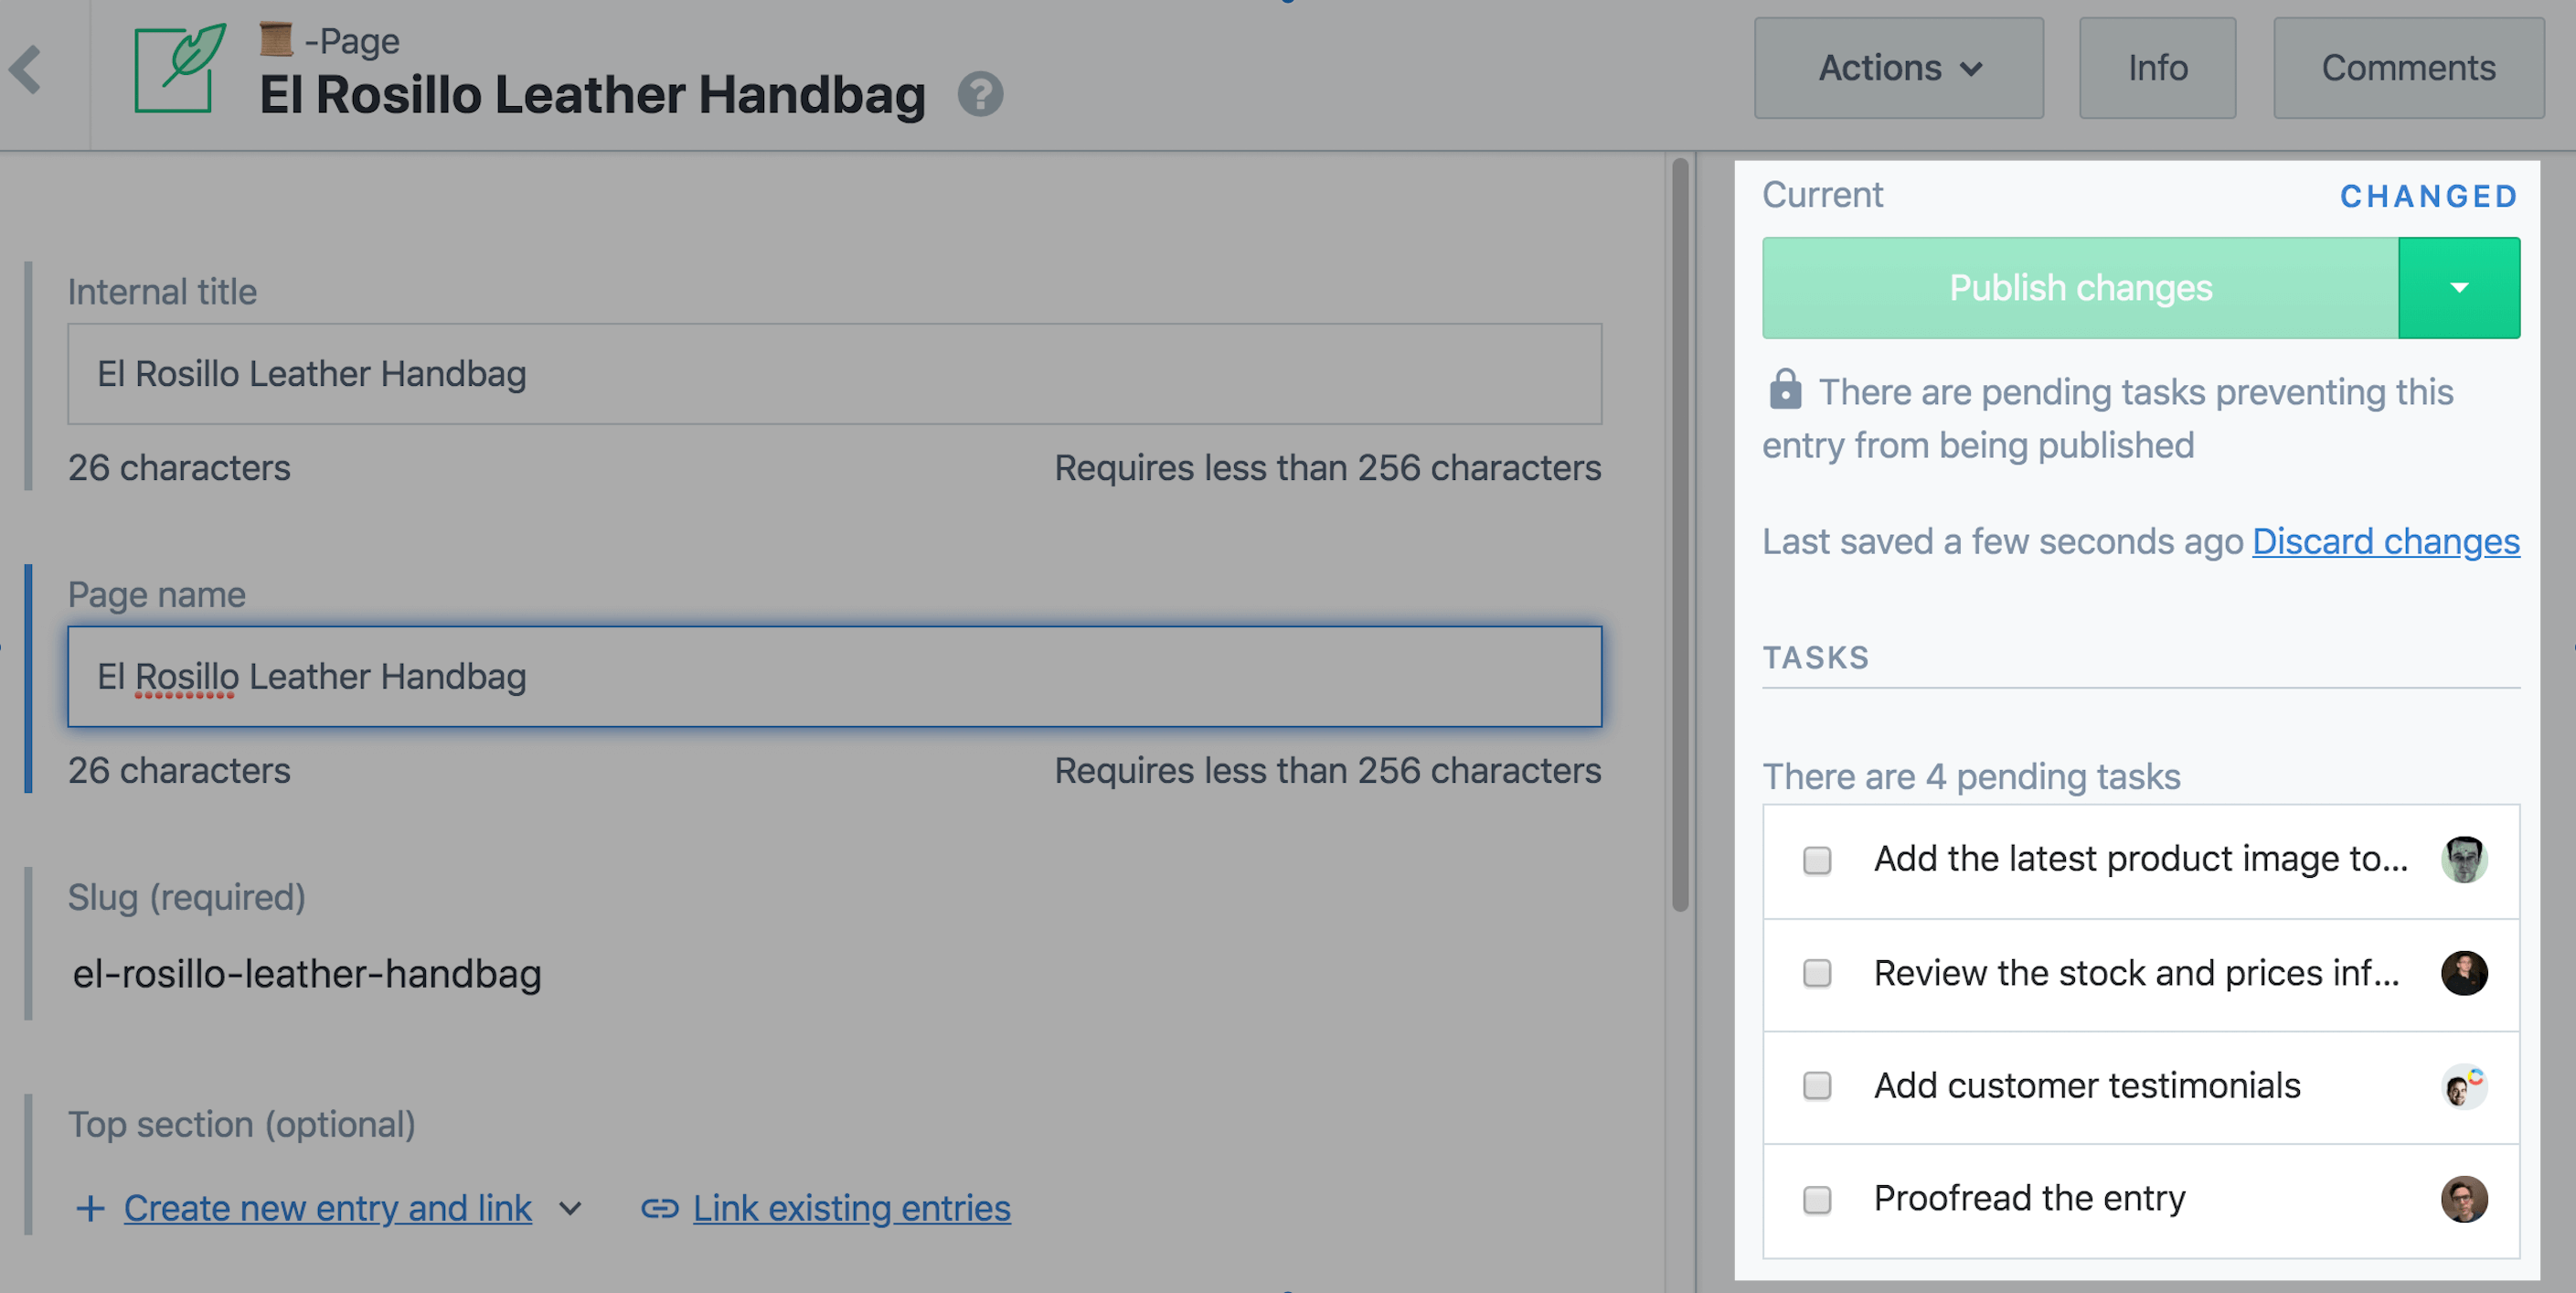
Task: Tick the Review the stock and prices checkbox
Action: pyautogui.click(x=1817, y=973)
